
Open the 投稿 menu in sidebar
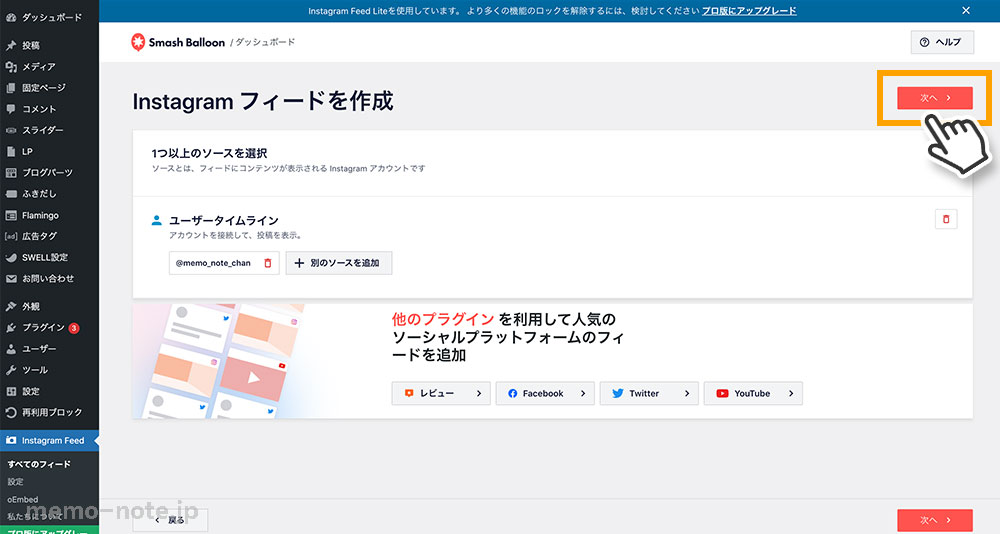click(49, 45)
